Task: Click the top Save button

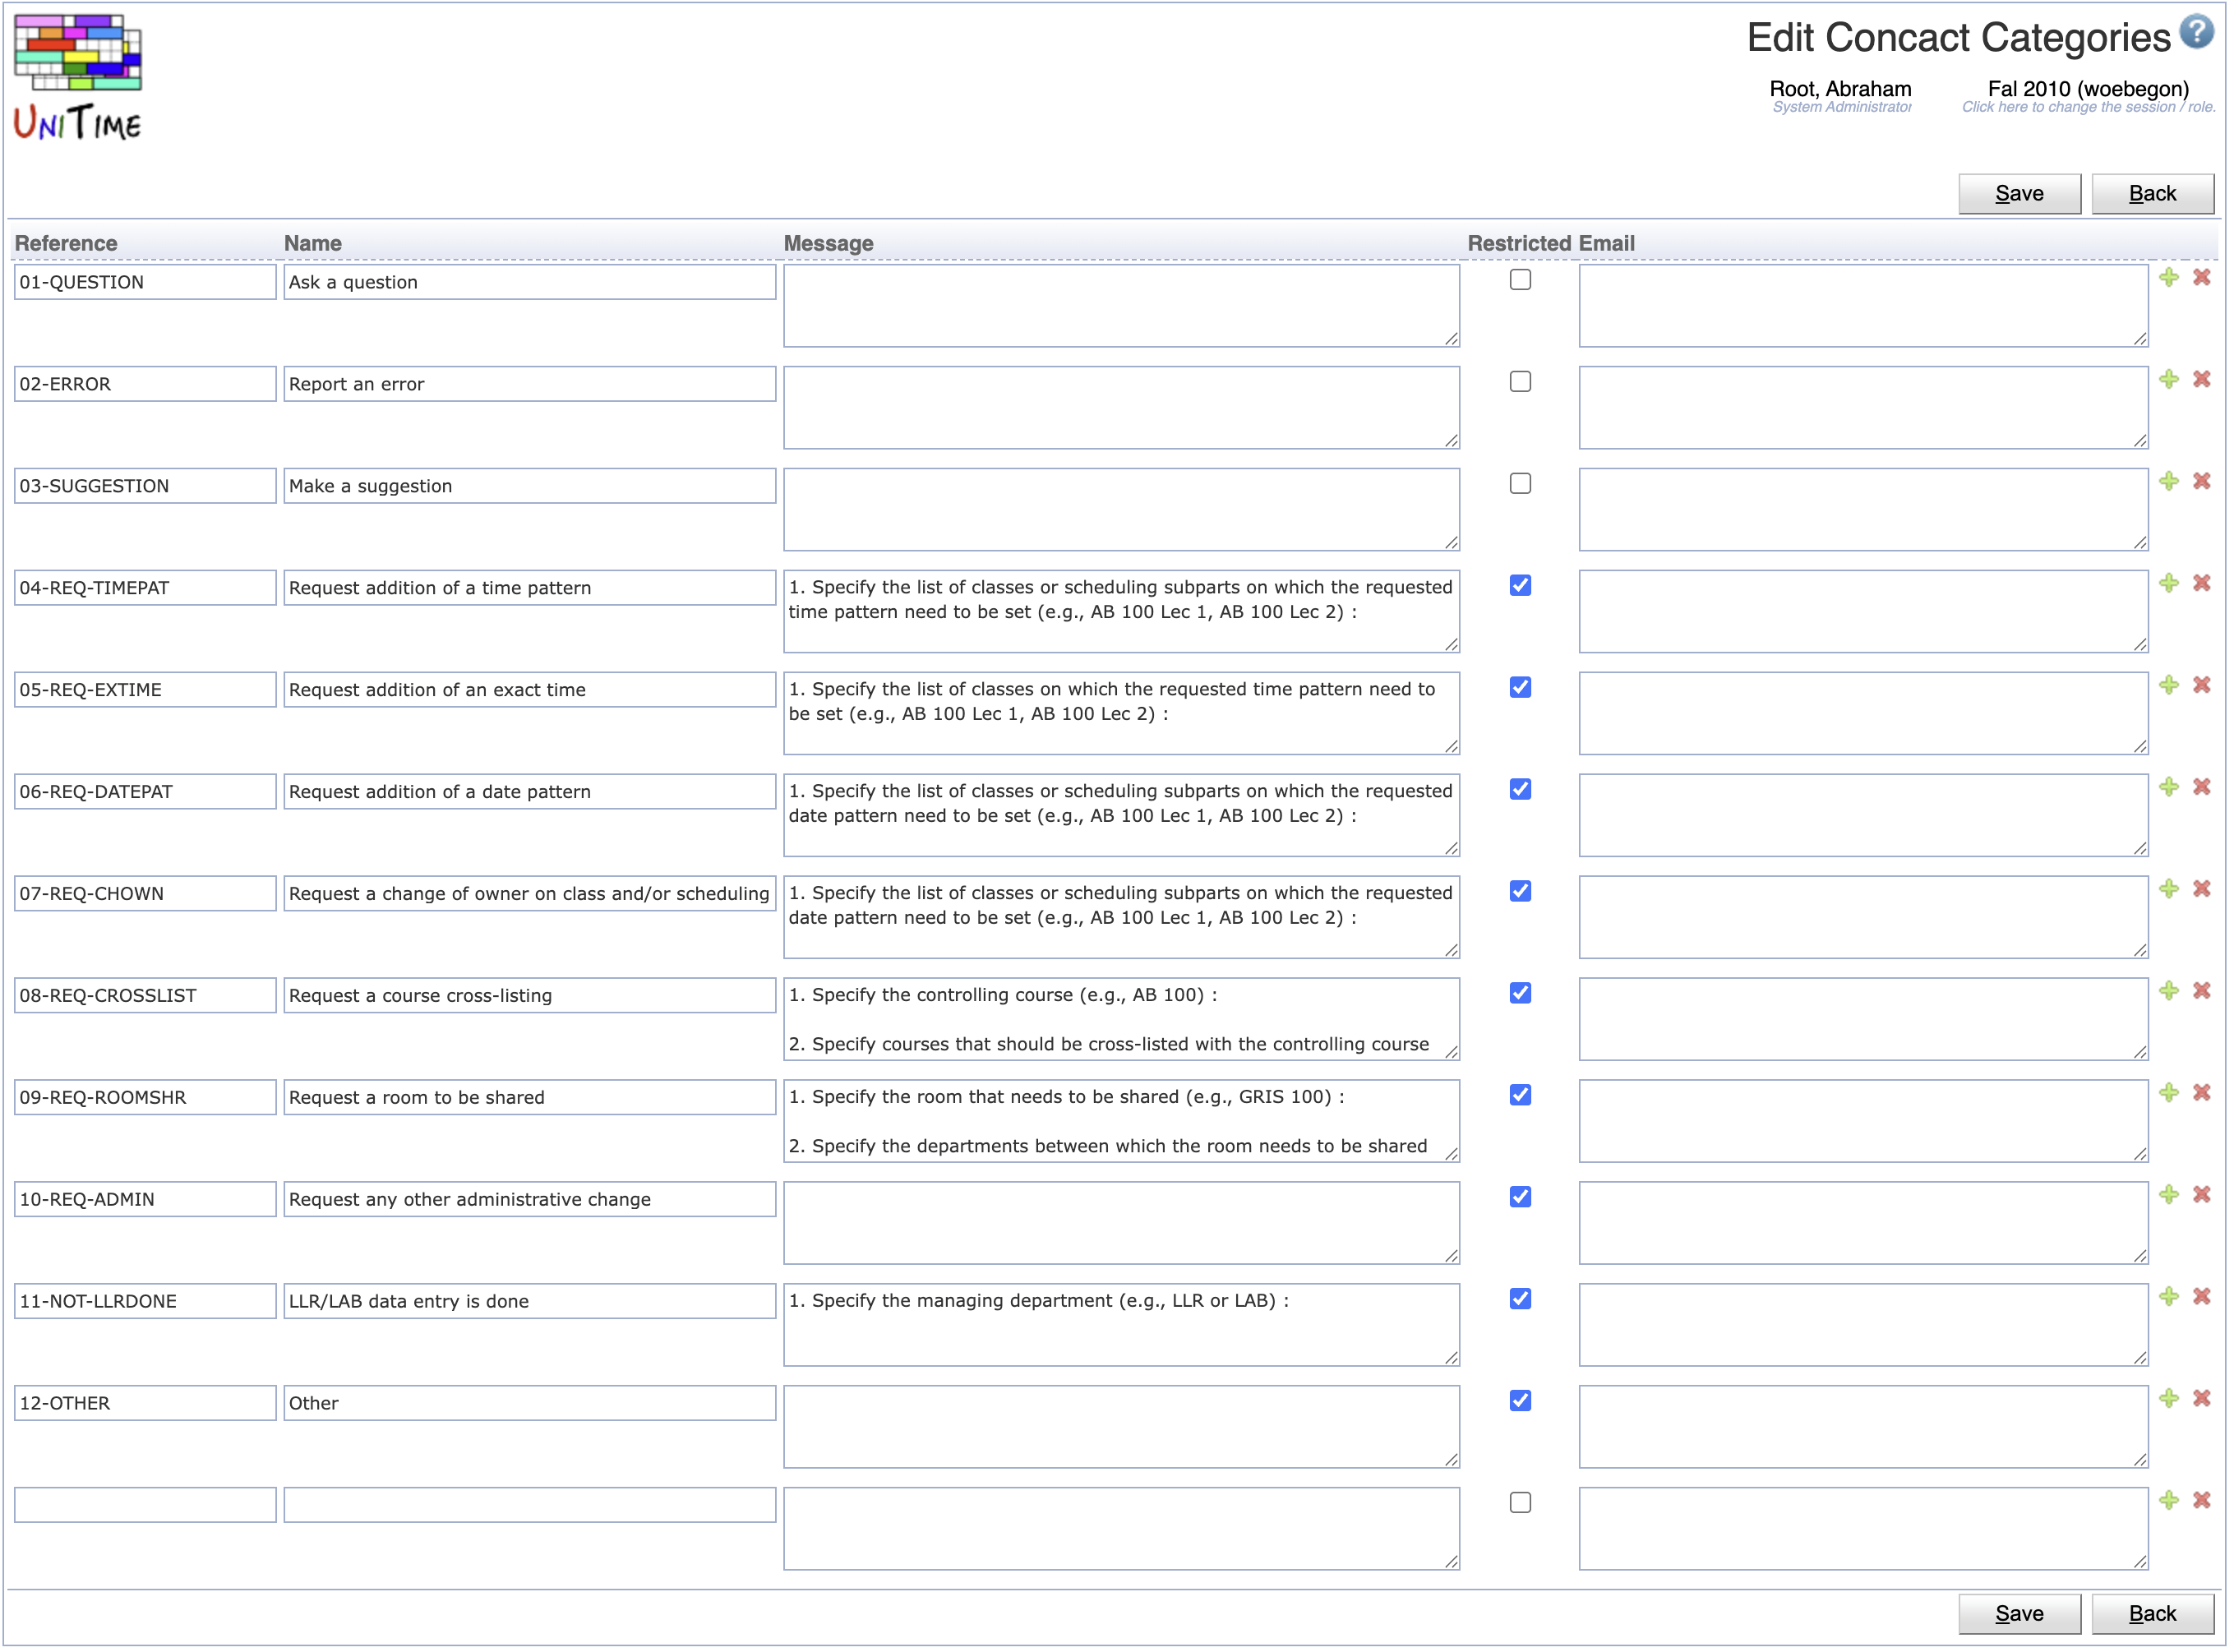Action: (x=2021, y=194)
